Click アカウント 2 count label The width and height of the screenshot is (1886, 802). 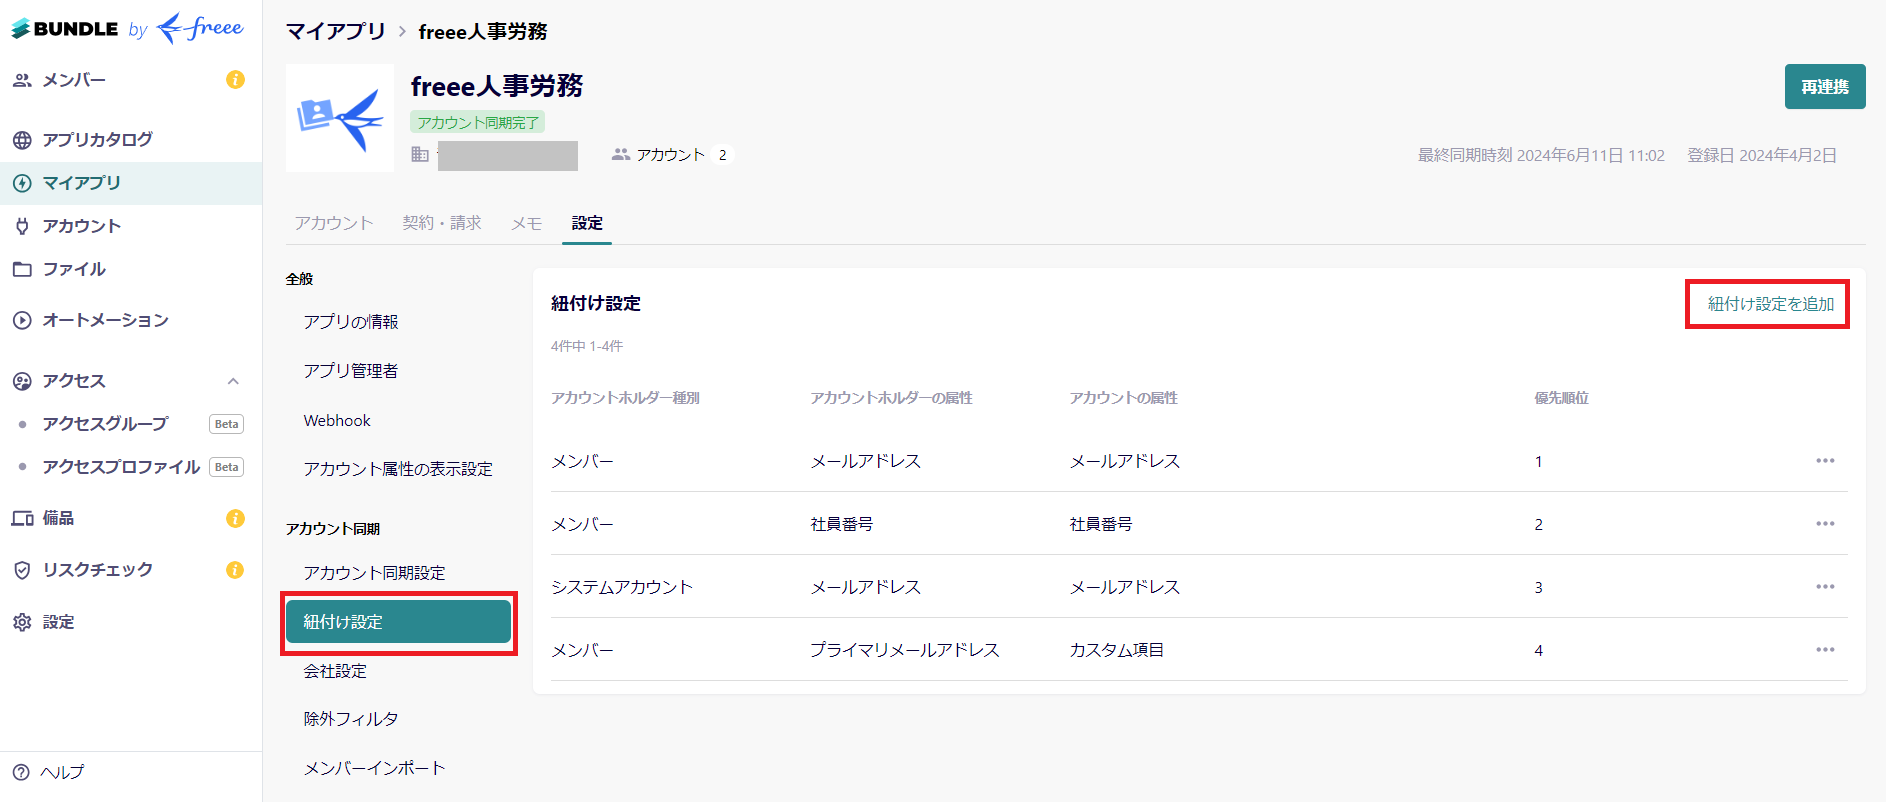pyautogui.click(x=682, y=154)
